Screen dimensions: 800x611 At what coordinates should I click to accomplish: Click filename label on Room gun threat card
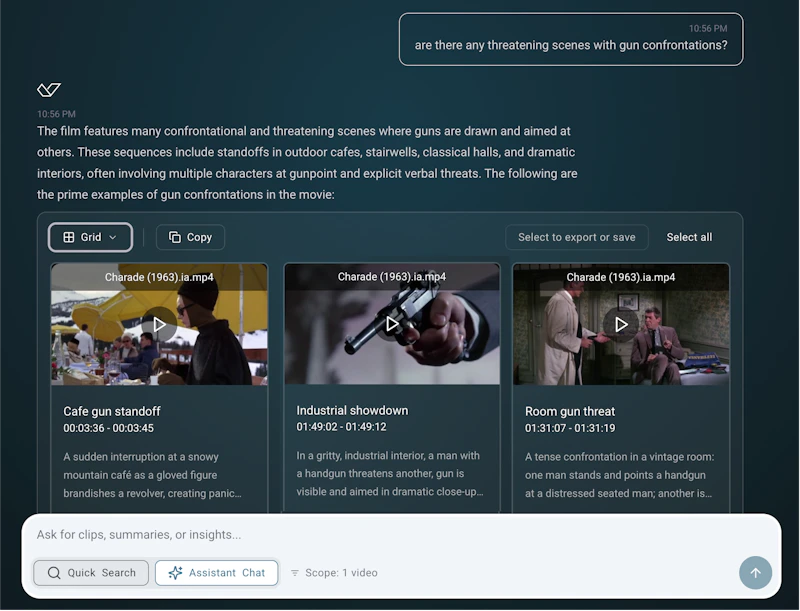pos(621,277)
